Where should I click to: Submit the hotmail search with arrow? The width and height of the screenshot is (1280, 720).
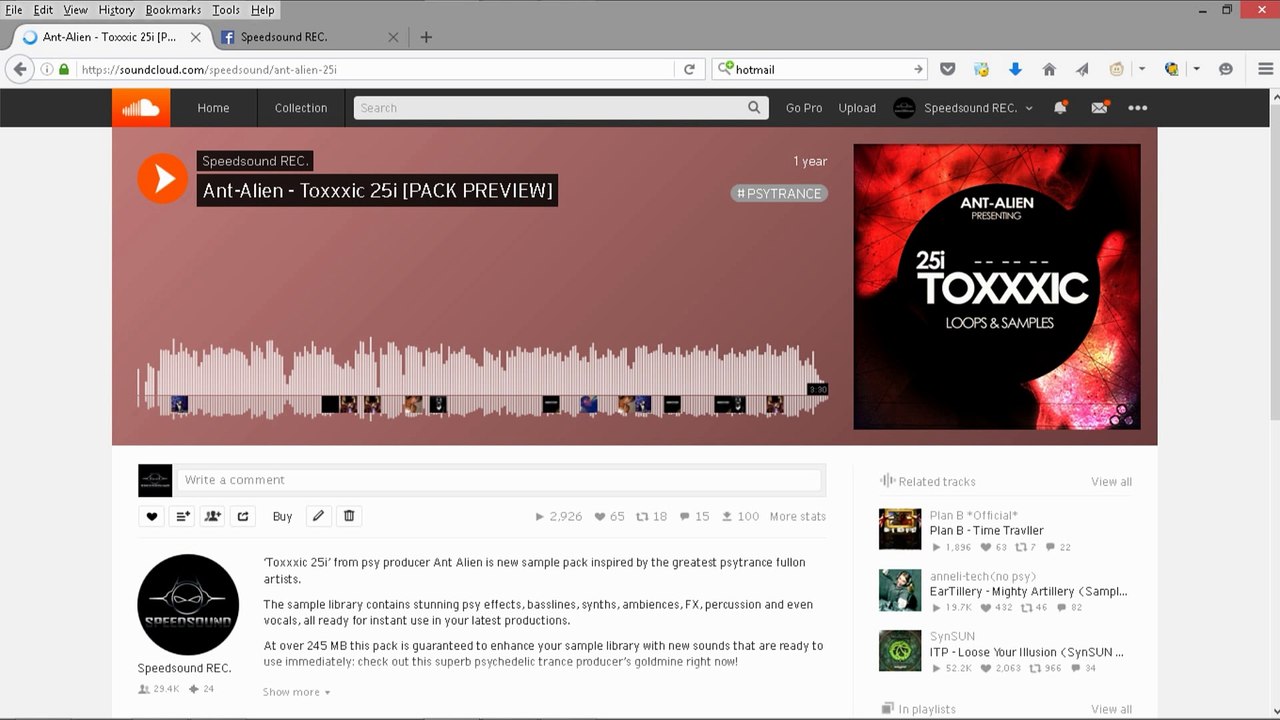click(x=918, y=69)
